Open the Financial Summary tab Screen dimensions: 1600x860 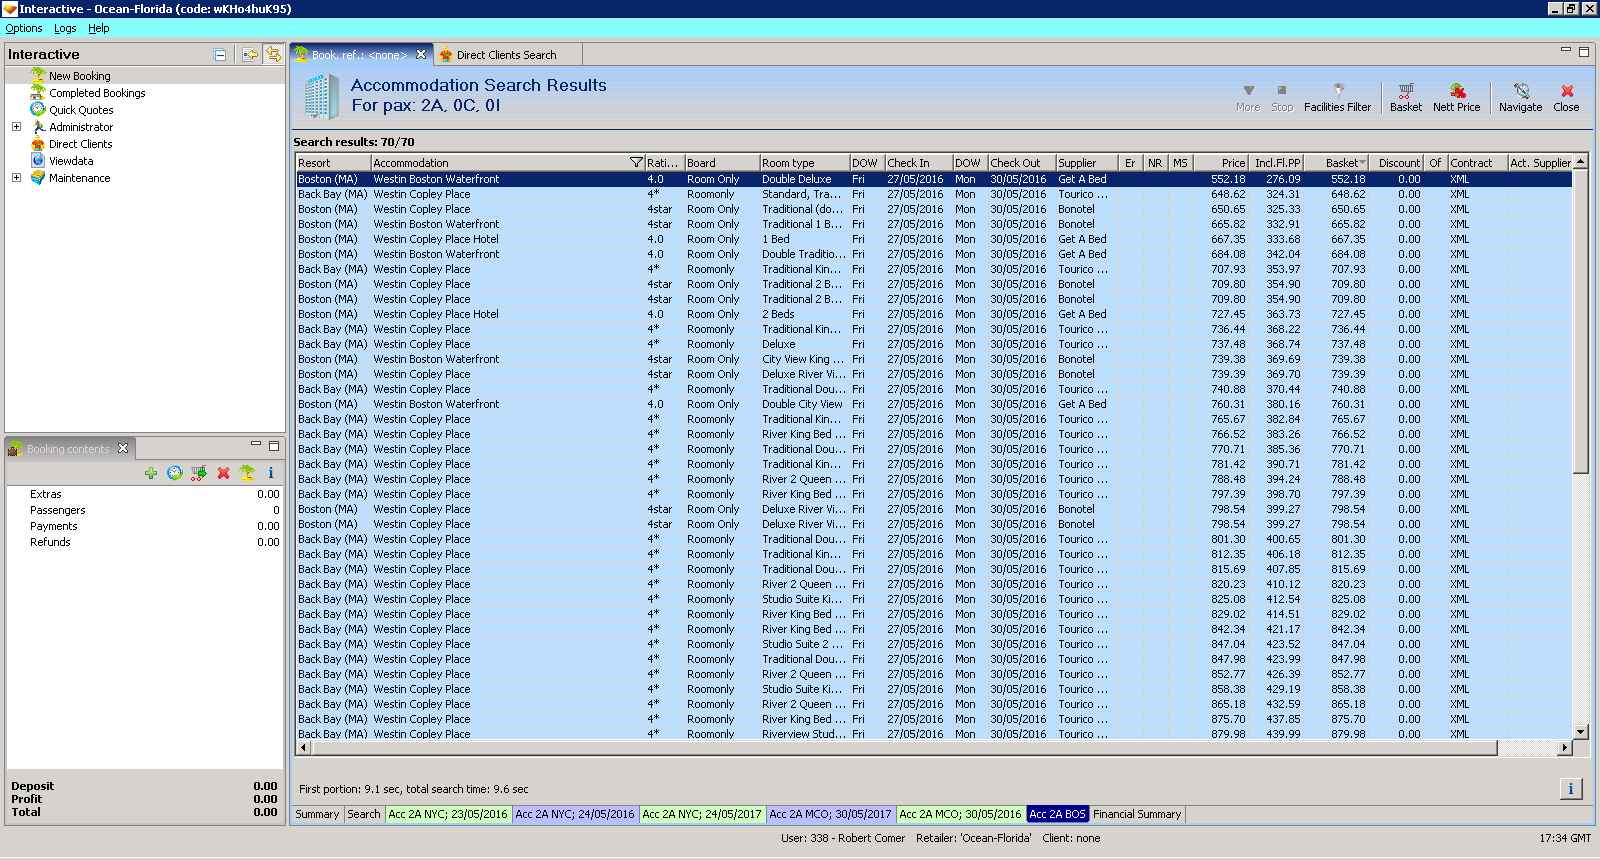[1137, 814]
